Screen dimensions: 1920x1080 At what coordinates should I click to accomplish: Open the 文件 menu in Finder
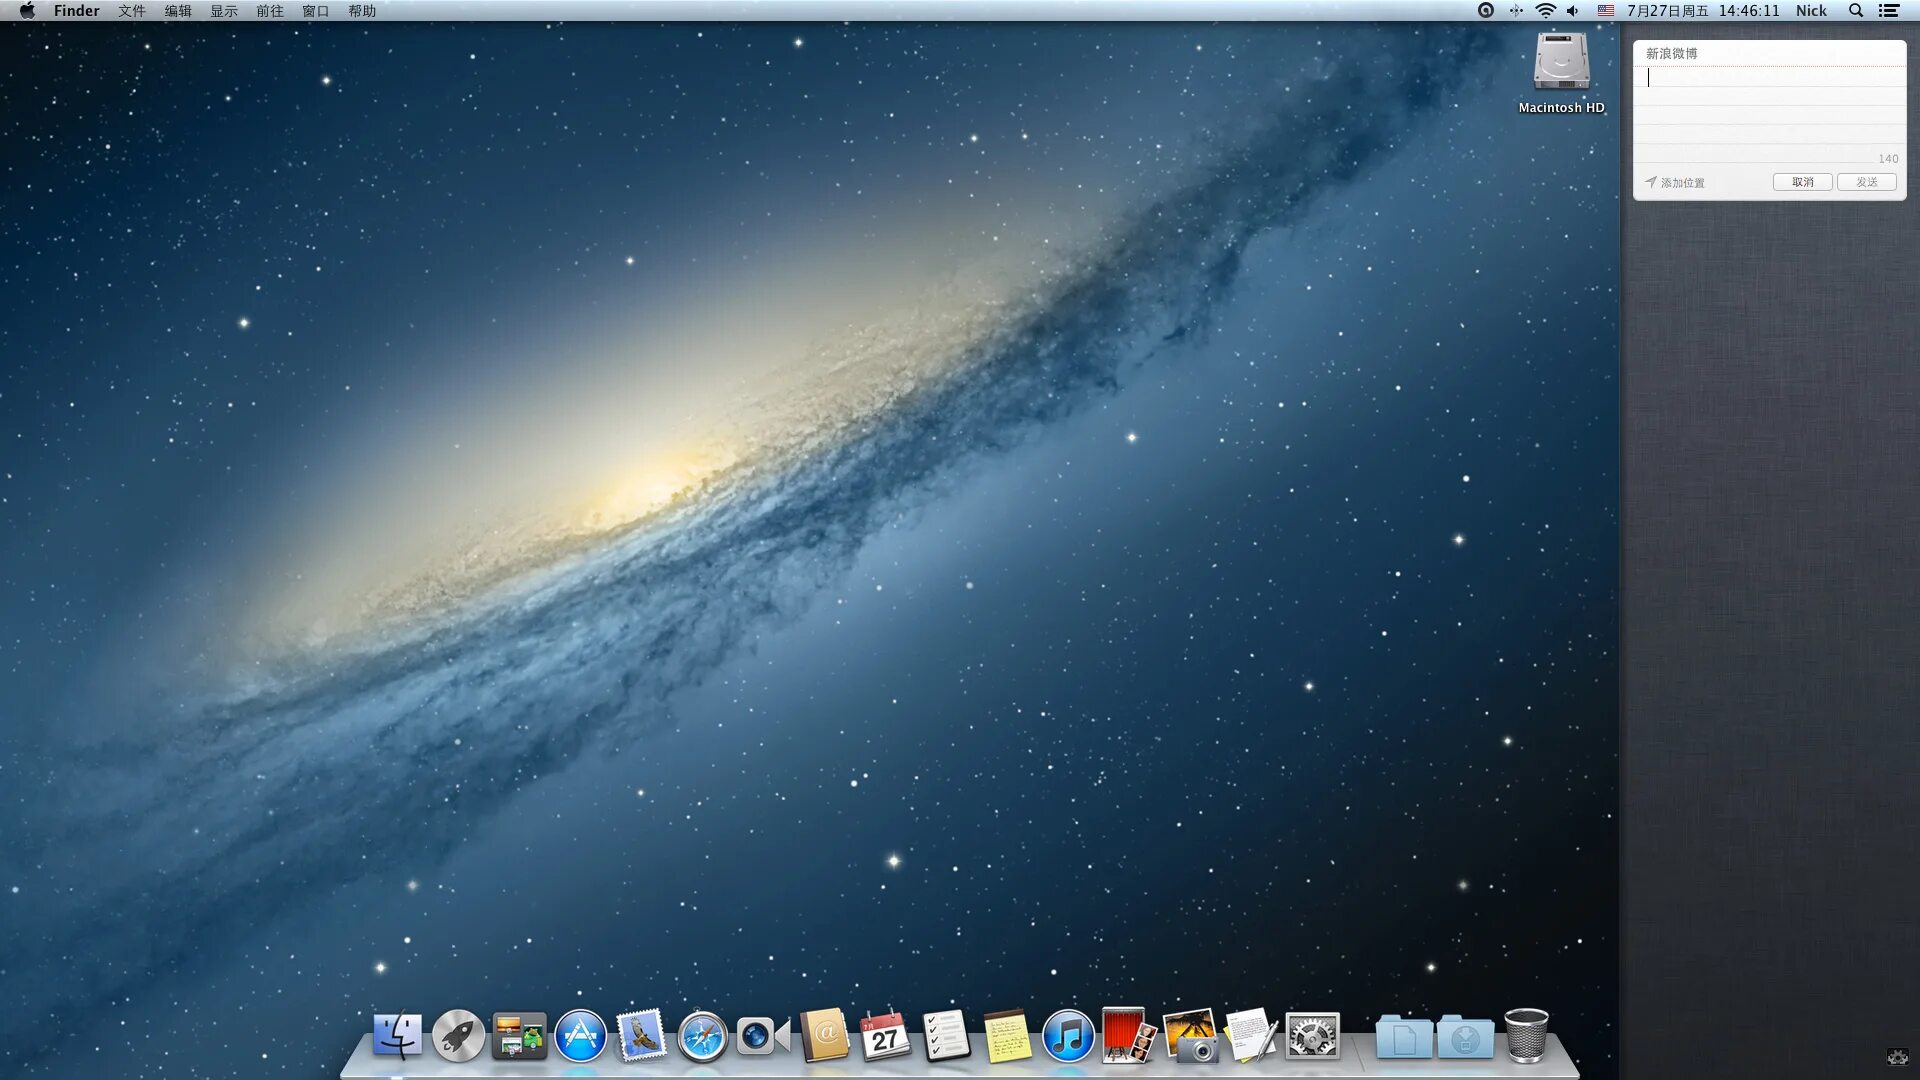(x=130, y=11)
